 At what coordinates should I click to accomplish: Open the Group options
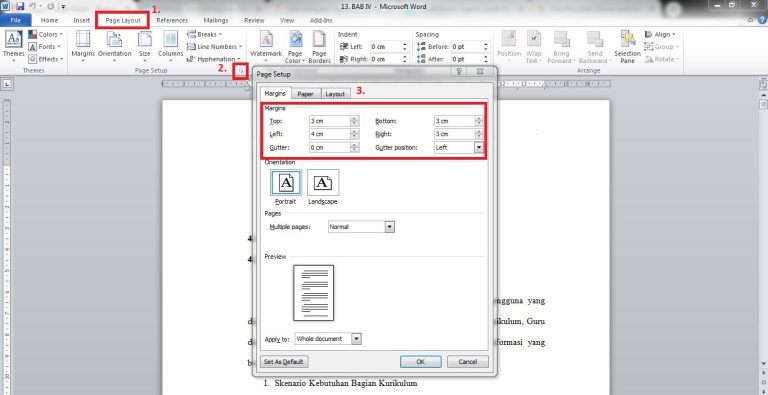pyautogui.click(x=661, y=47)
